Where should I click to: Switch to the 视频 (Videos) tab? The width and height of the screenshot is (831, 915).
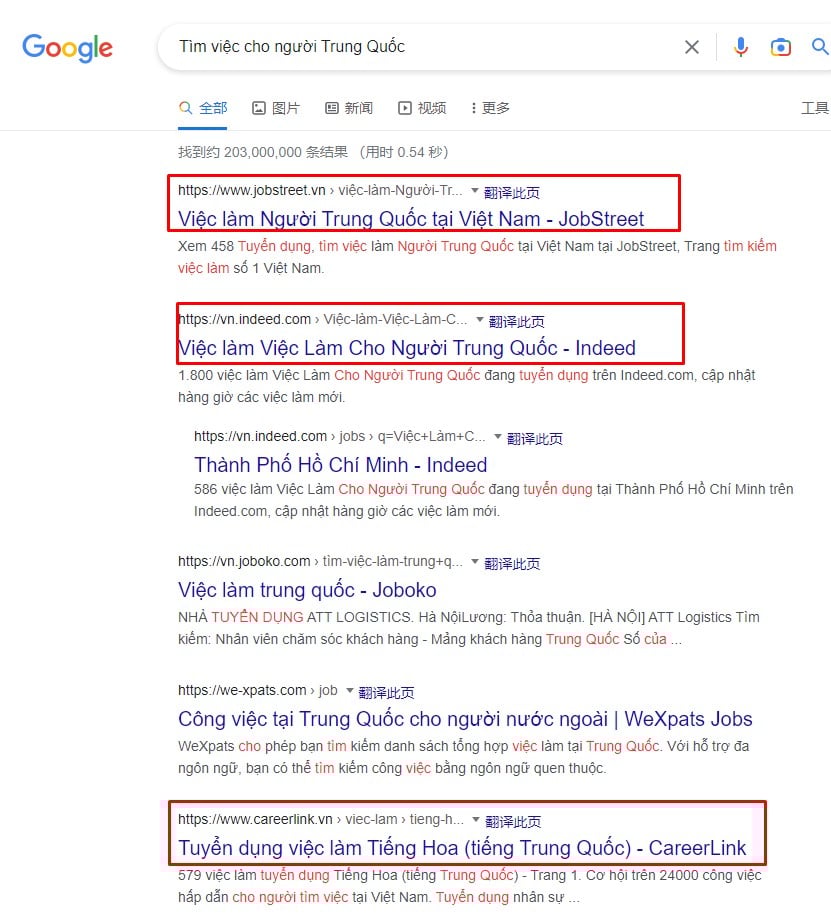point(422,109)
